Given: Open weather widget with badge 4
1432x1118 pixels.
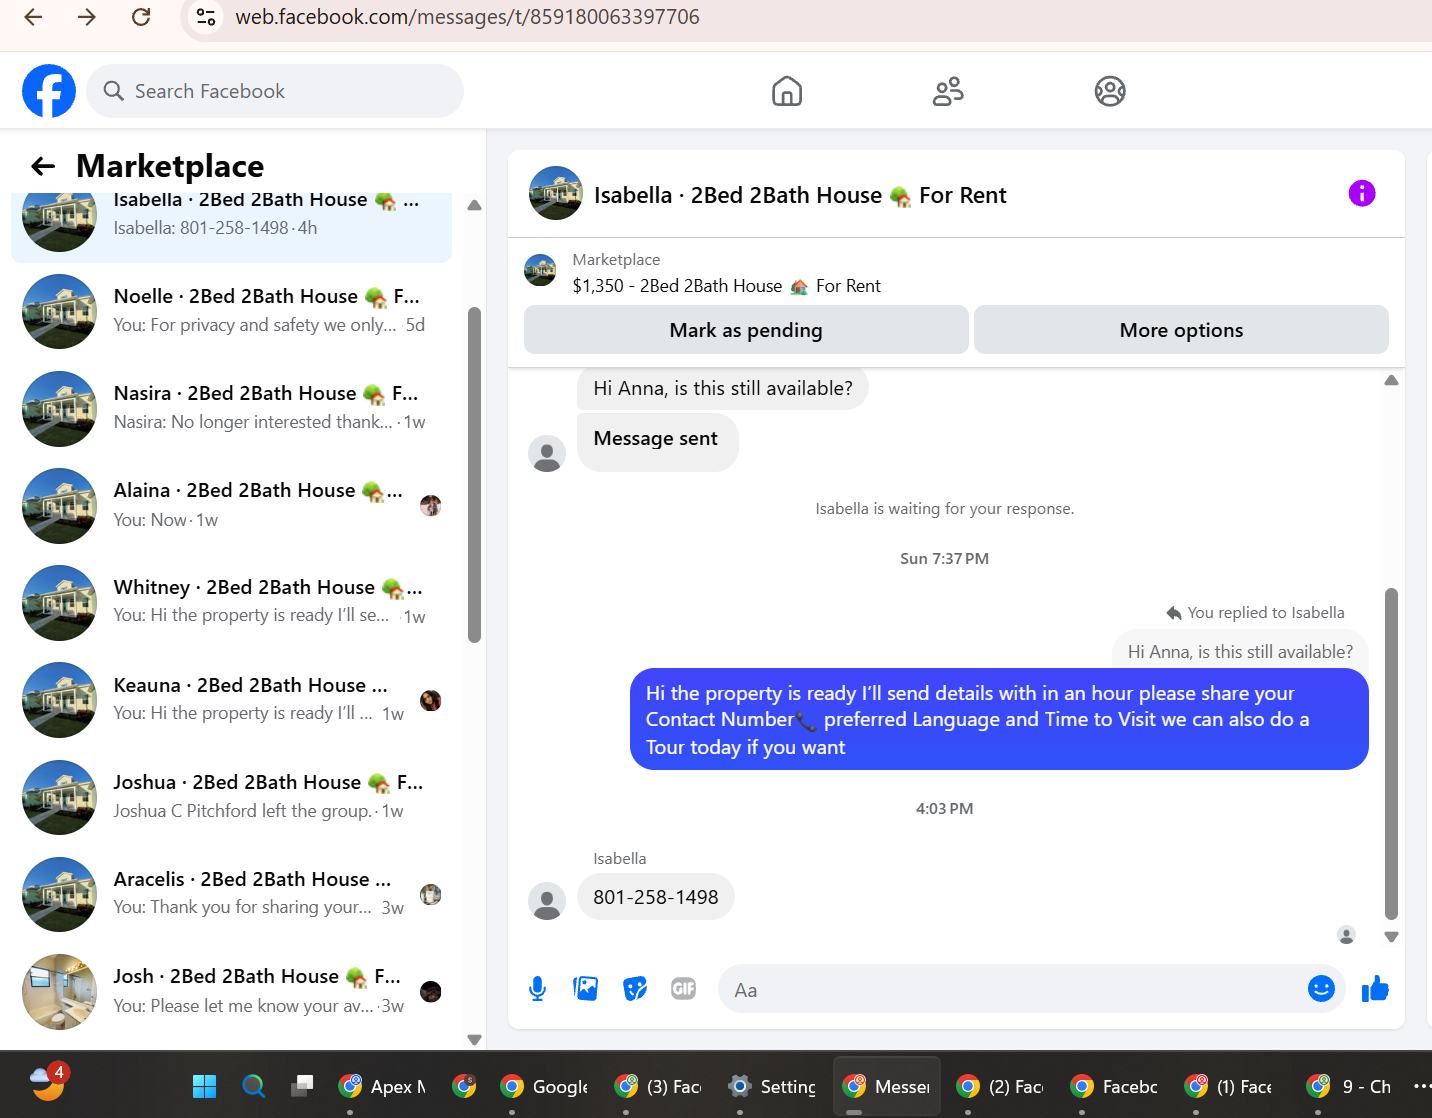Looking at the screenshot, I should point(48,1082).
